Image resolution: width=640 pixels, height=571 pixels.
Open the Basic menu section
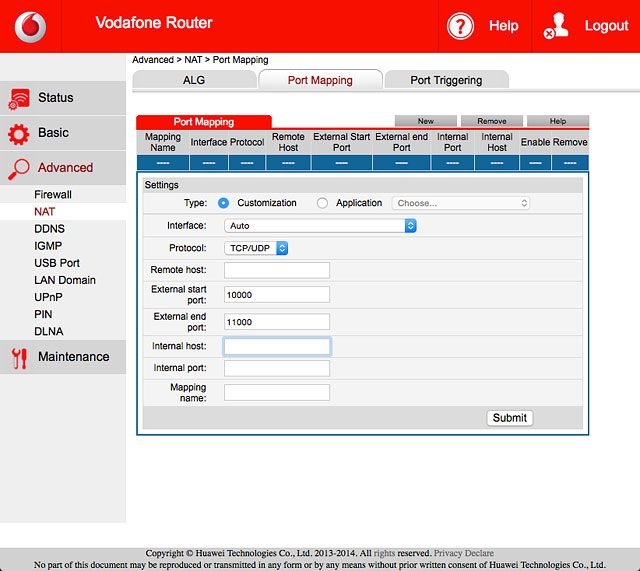63,133
